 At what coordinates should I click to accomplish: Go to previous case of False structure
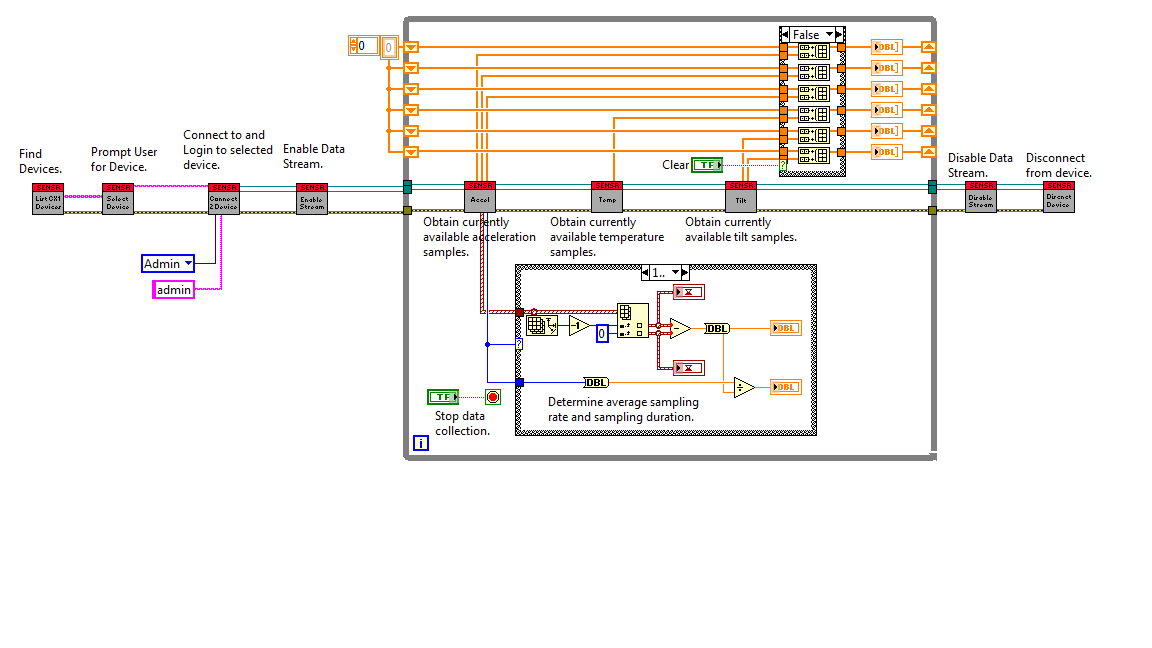(x=785, y=35)
